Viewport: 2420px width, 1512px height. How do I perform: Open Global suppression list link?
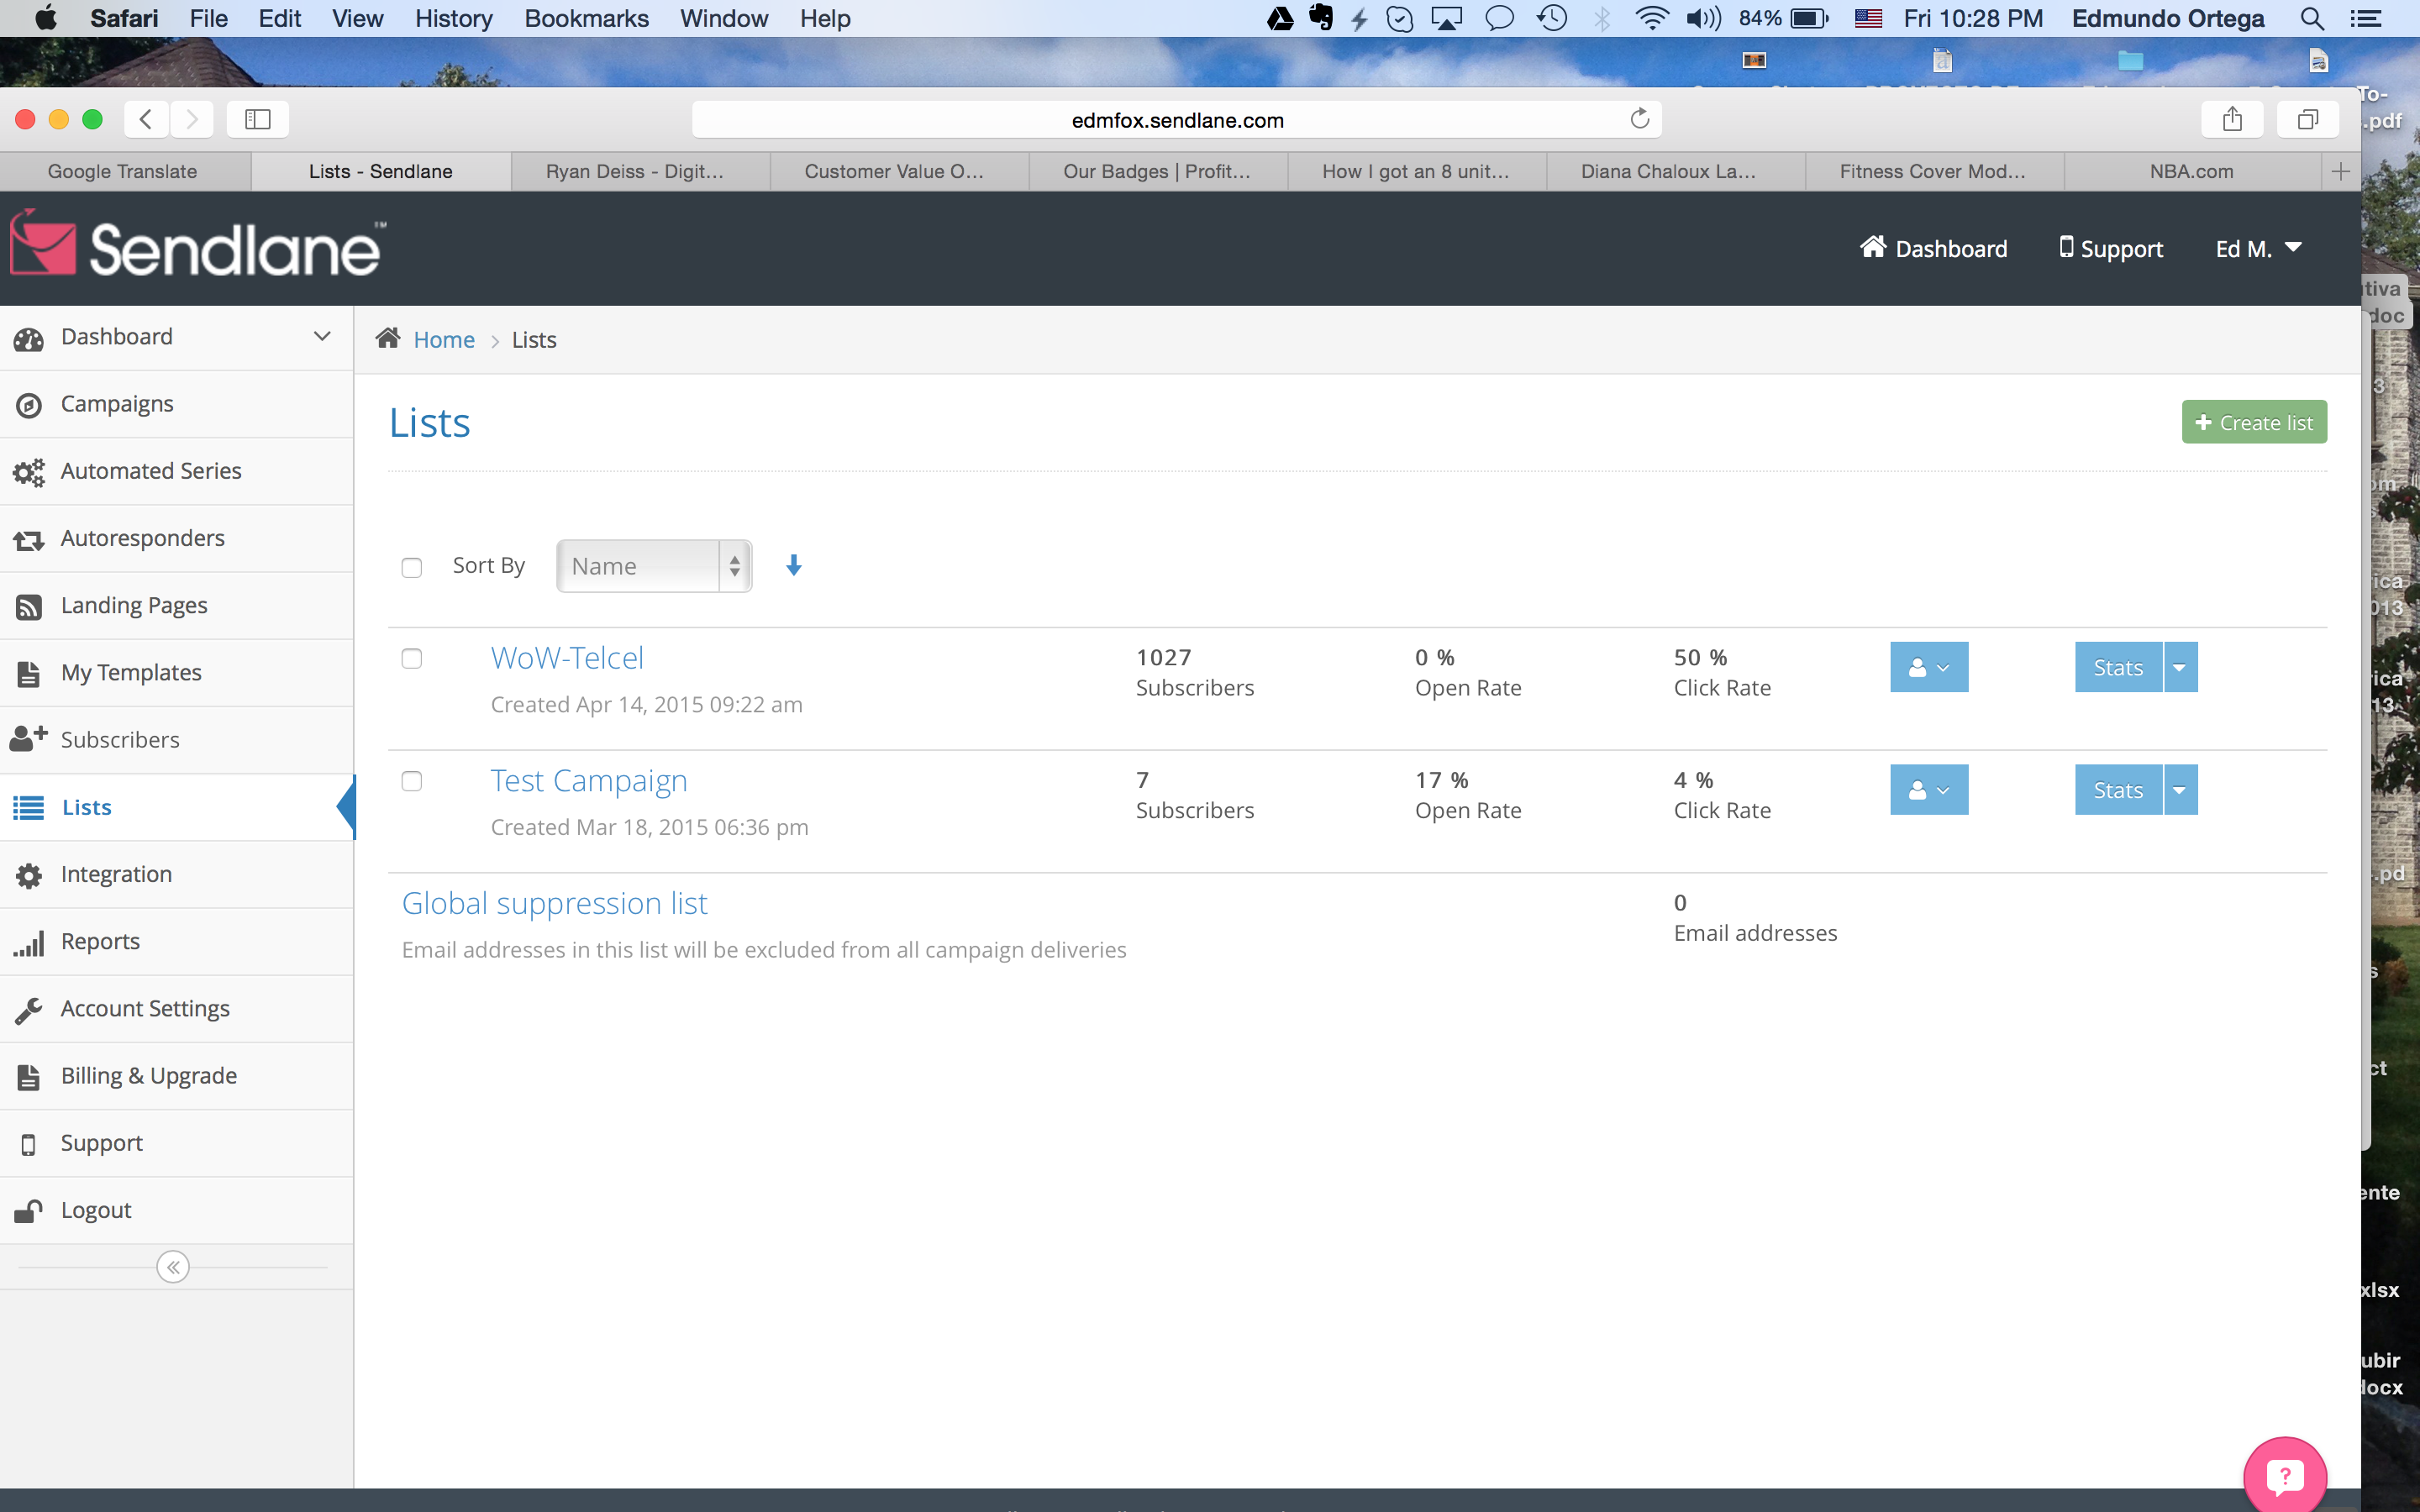point(554,903)
